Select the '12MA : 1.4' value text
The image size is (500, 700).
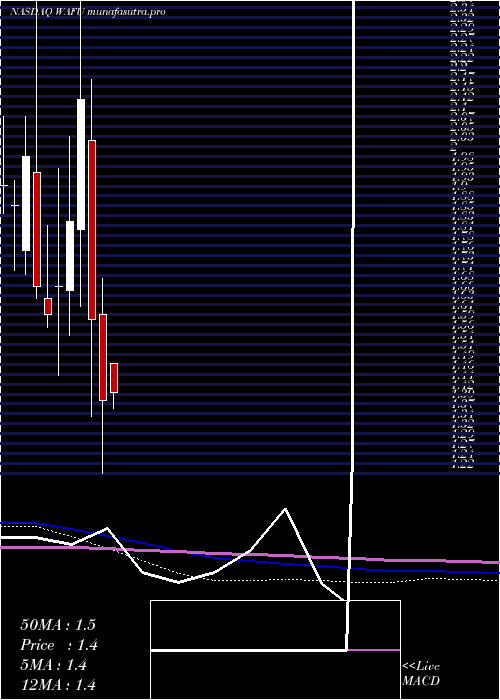pyautogui.click(x=58, y=684)
